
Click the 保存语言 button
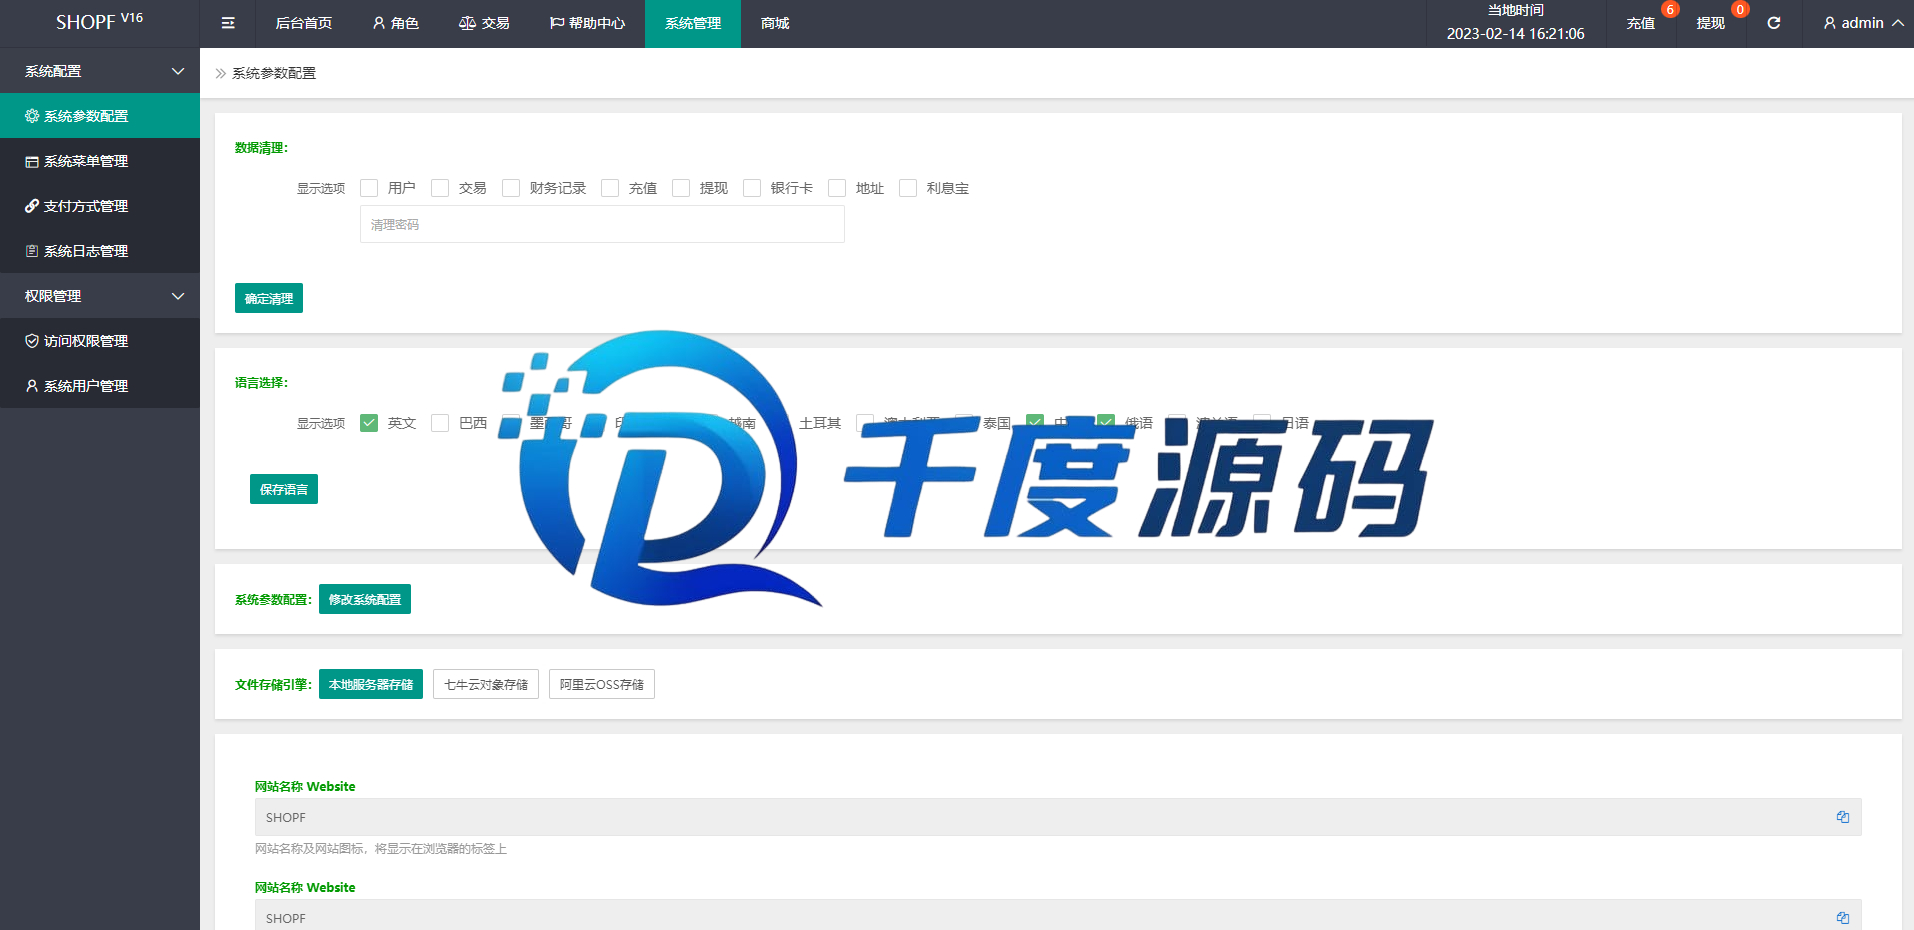click(x=284, y=489)
